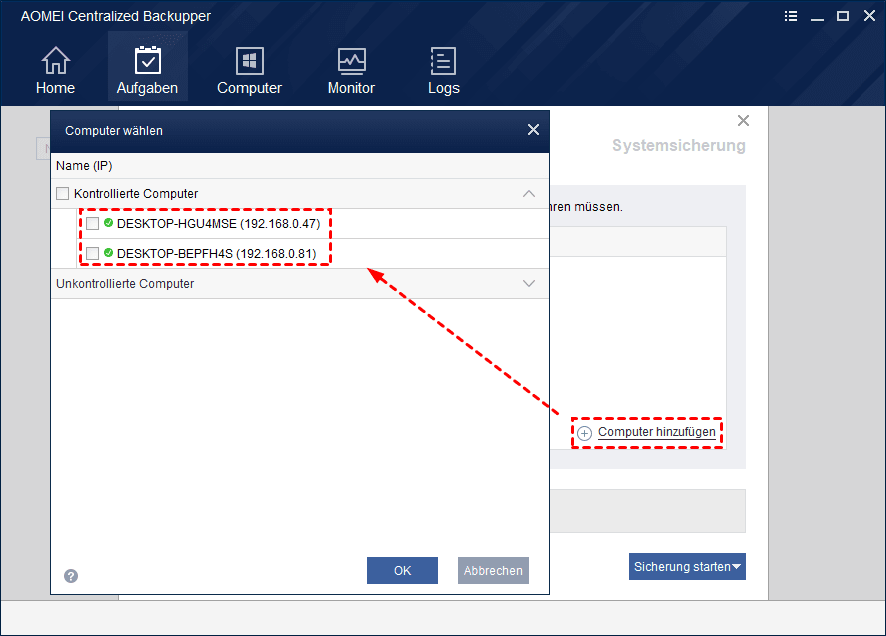Select the DESKTOP-HGU4MSE (192.168.0.47) row text
The width and height of the screenshot is (886, 636).
[x=219, y=224]
